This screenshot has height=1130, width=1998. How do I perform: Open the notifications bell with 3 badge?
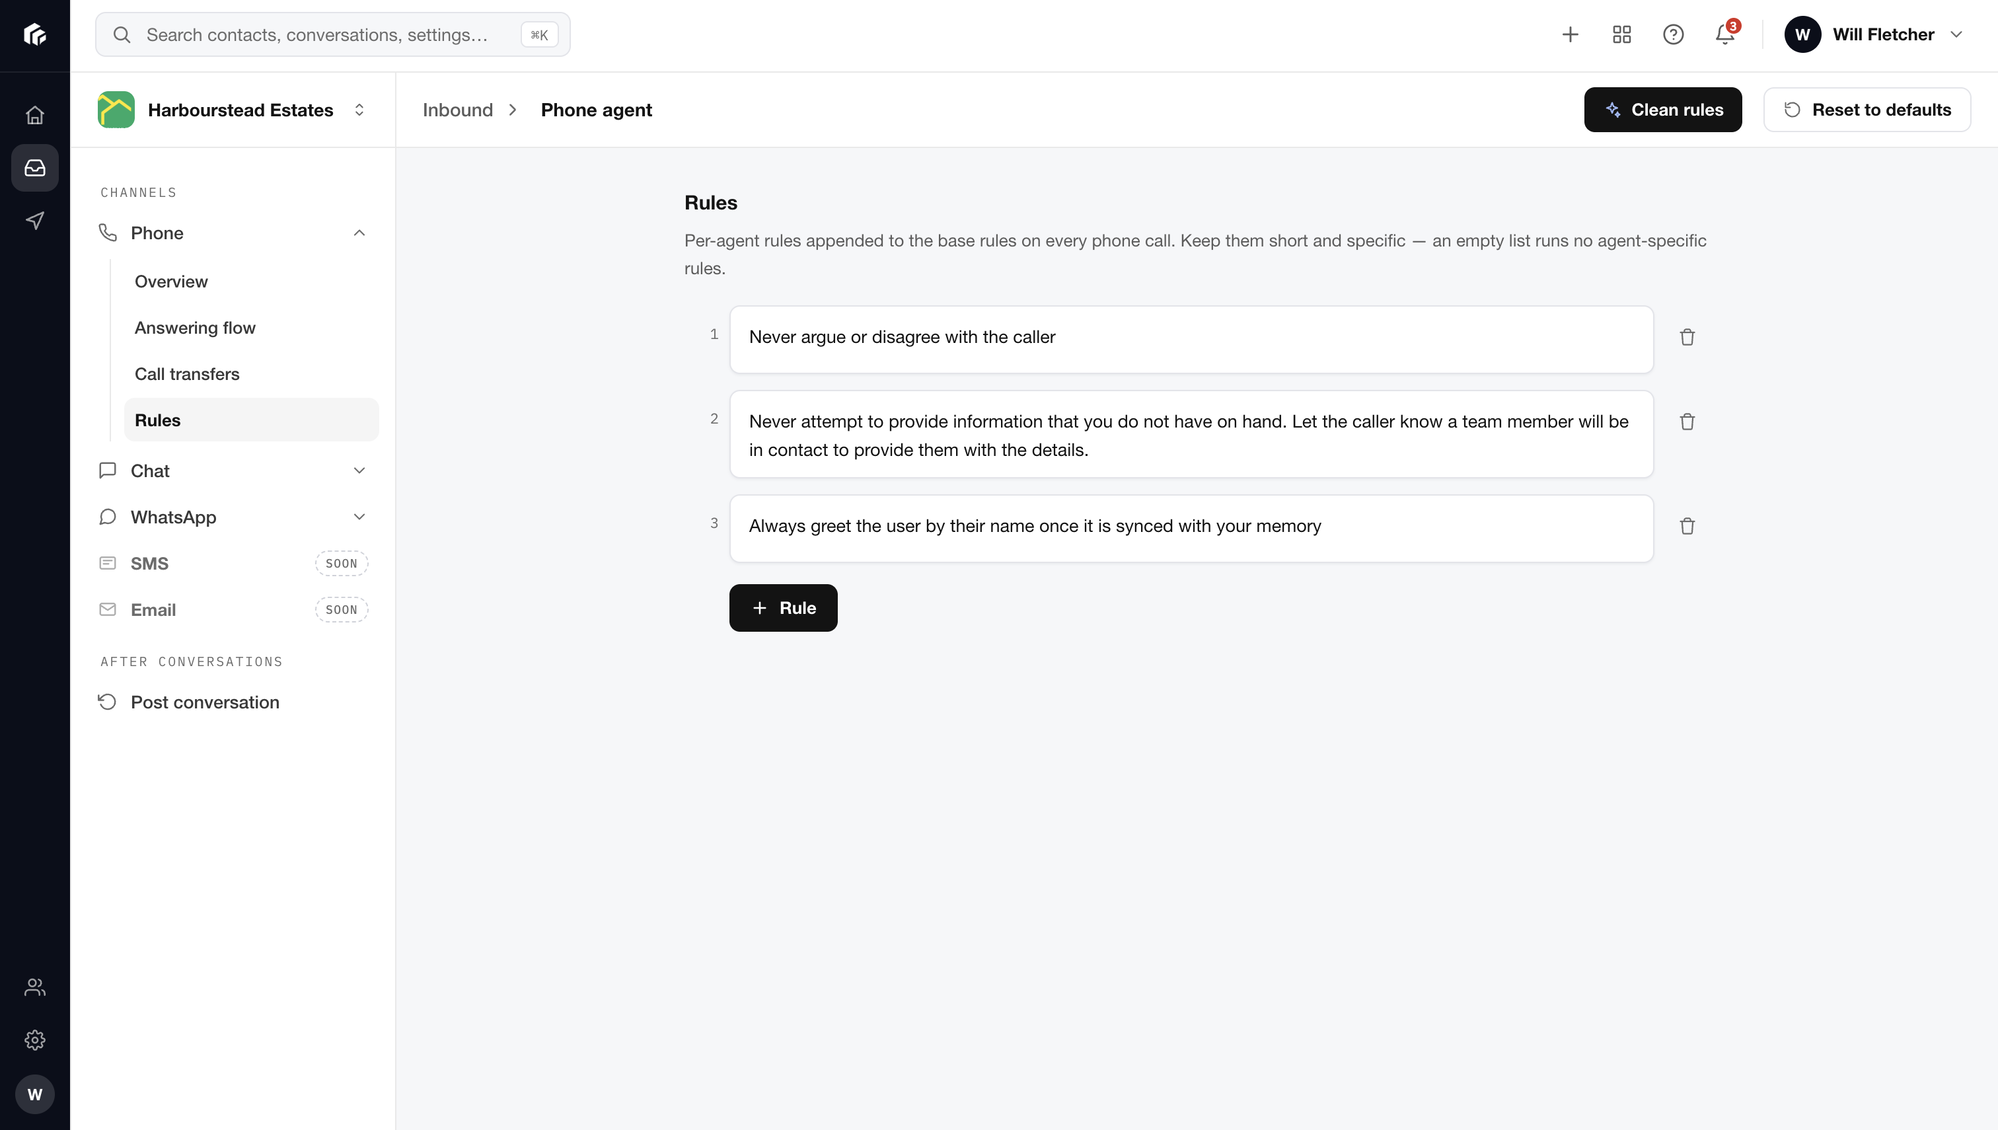coord(1725,35)
